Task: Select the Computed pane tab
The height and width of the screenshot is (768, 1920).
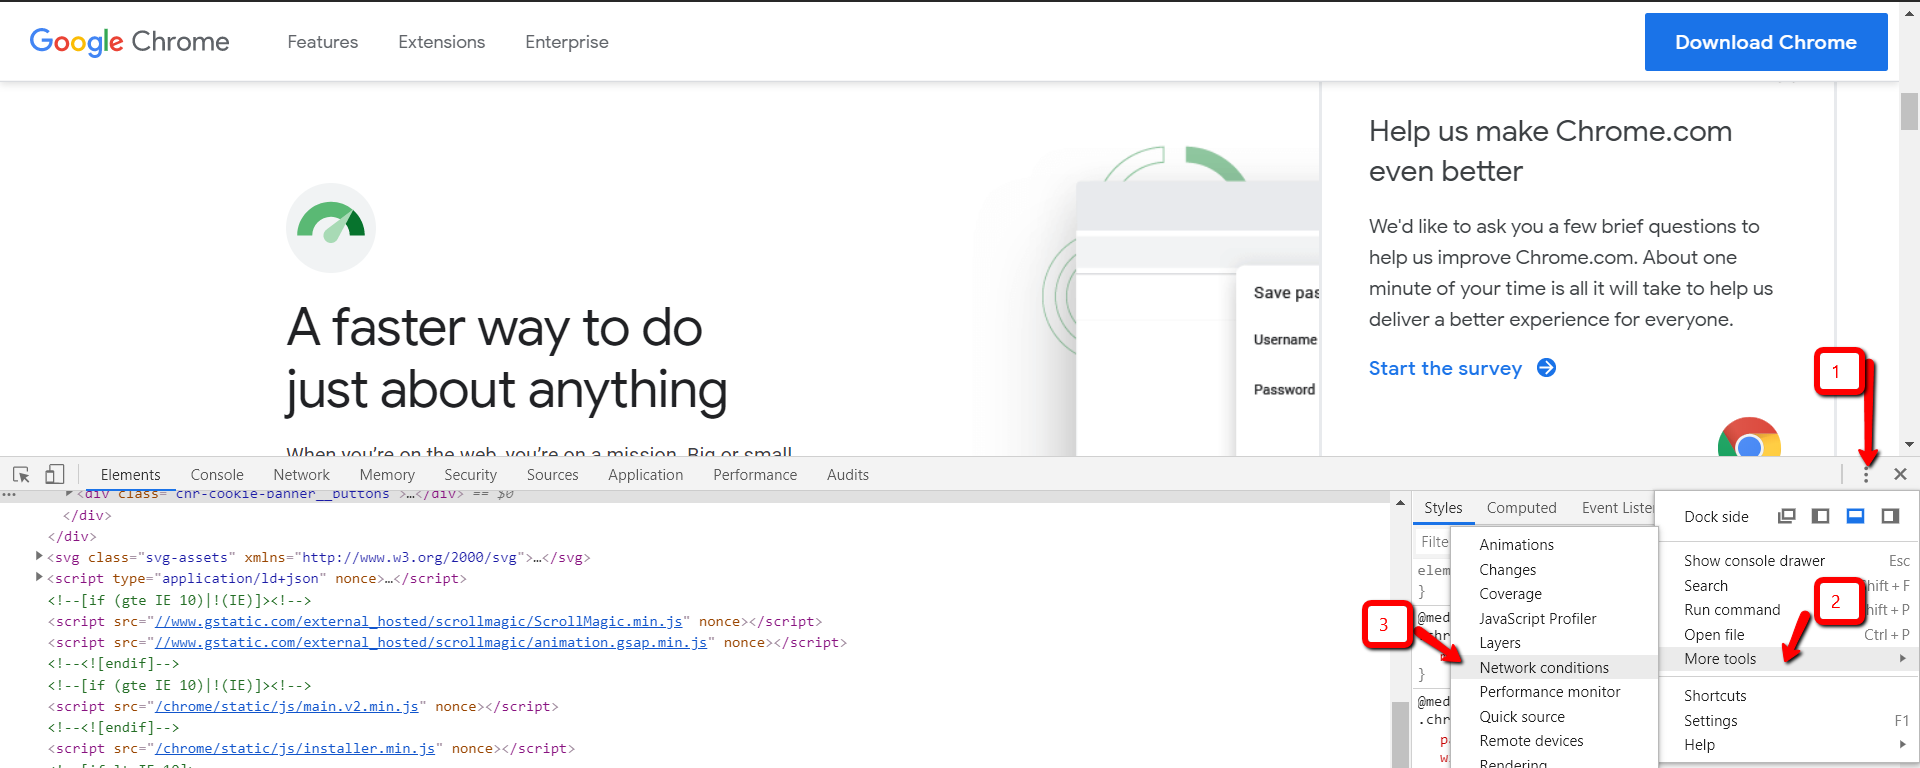Action: point(1521,508)
